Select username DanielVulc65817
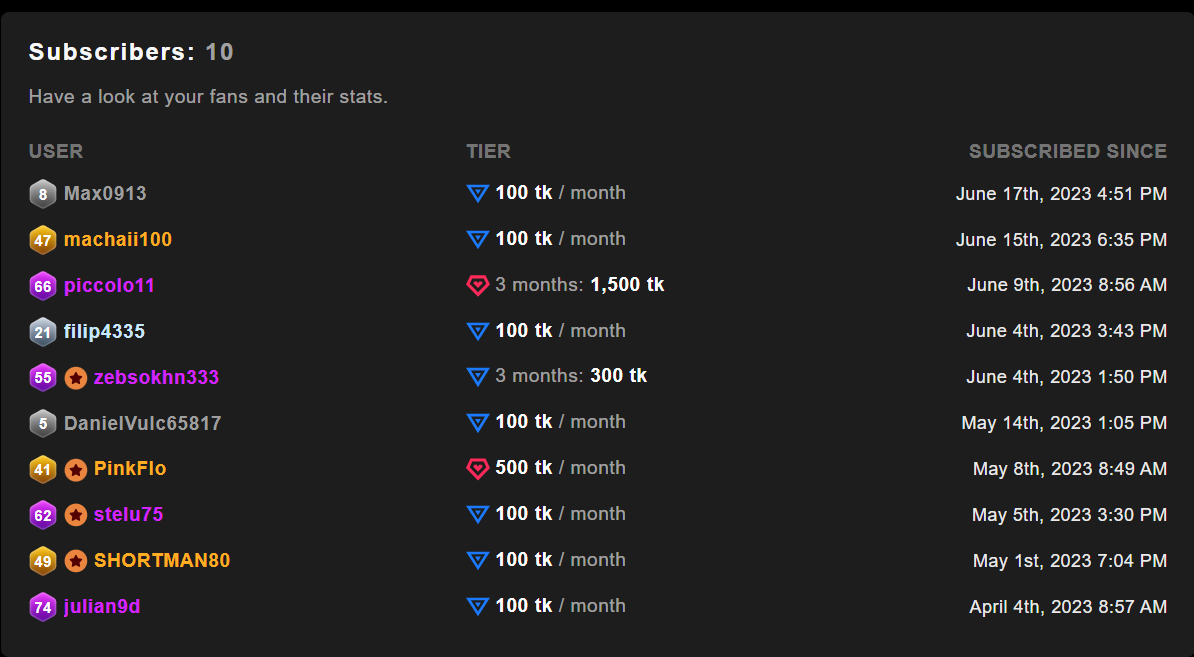 142,423
